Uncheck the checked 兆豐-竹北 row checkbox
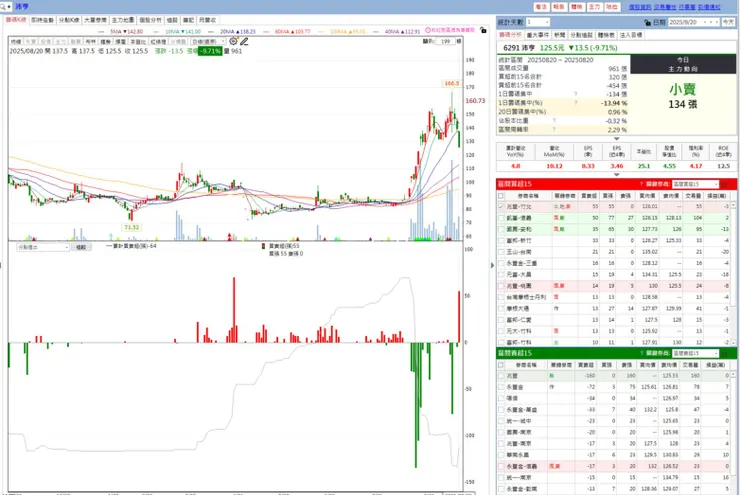 pyautogui.click(x=501, y=207)
